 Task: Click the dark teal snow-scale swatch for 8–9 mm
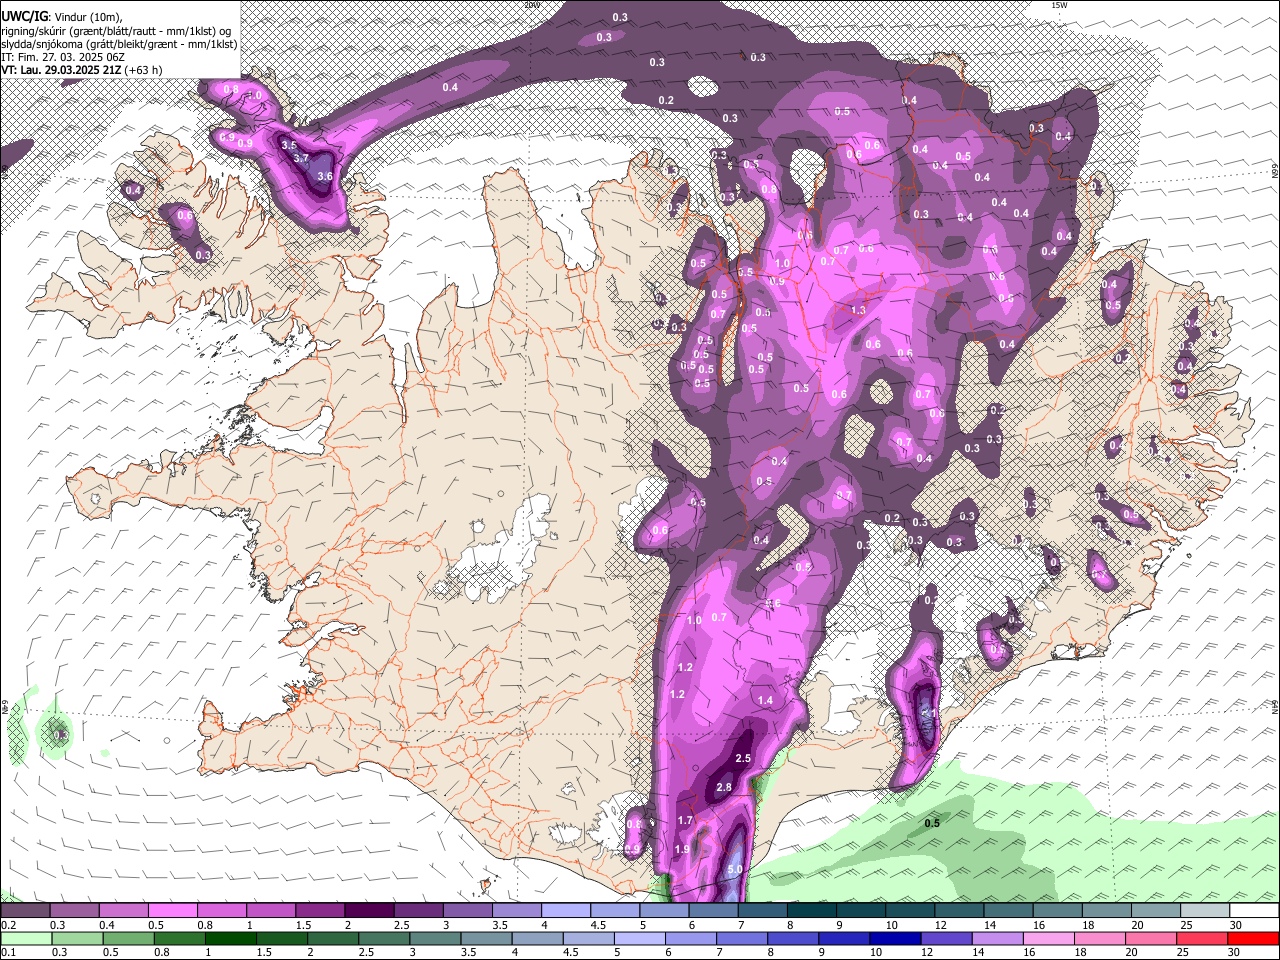(812, 911)
